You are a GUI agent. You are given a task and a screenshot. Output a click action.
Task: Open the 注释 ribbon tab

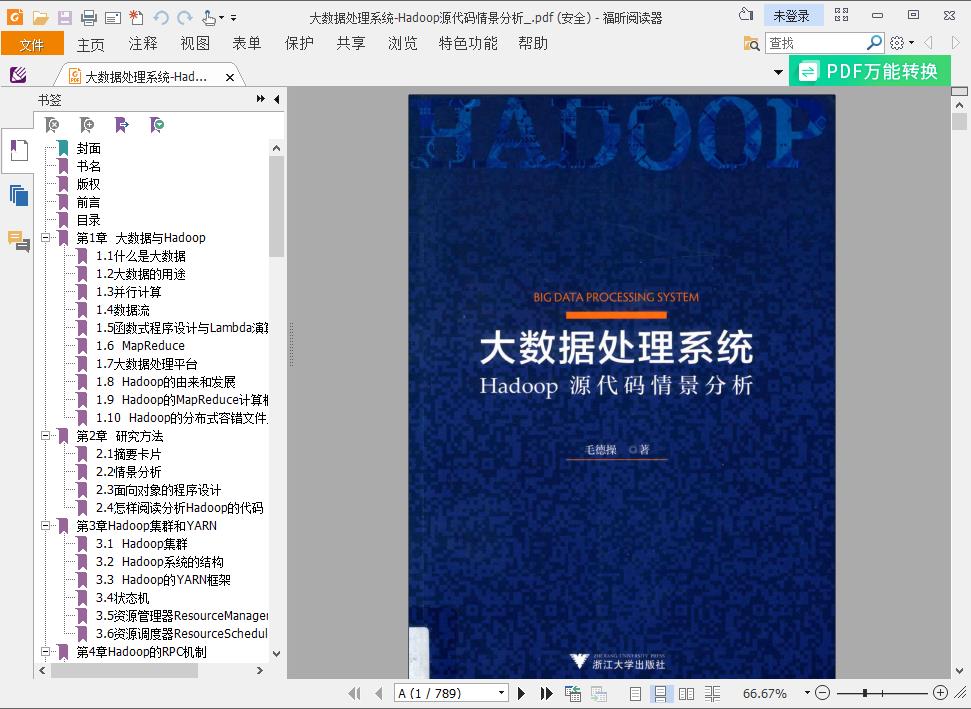pyautogui.click(x=142, y=43)
